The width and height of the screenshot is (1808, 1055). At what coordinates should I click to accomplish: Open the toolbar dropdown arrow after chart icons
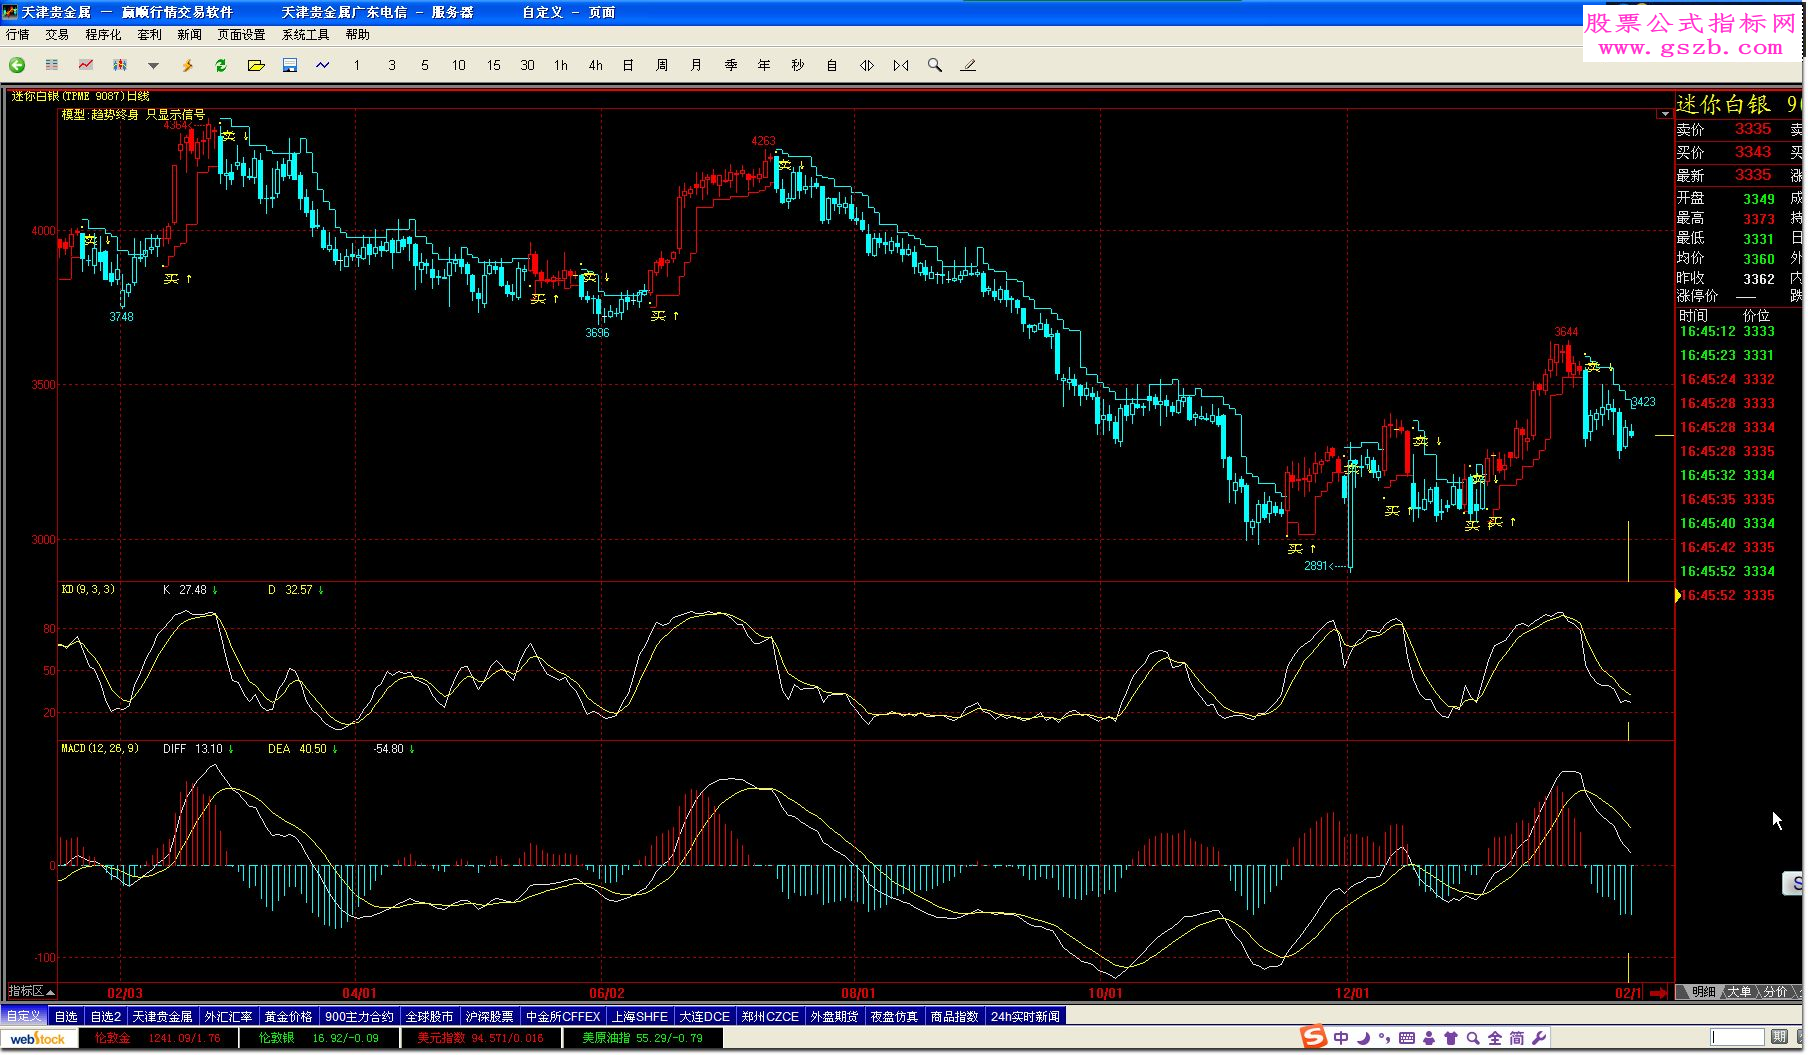[153, 65]
